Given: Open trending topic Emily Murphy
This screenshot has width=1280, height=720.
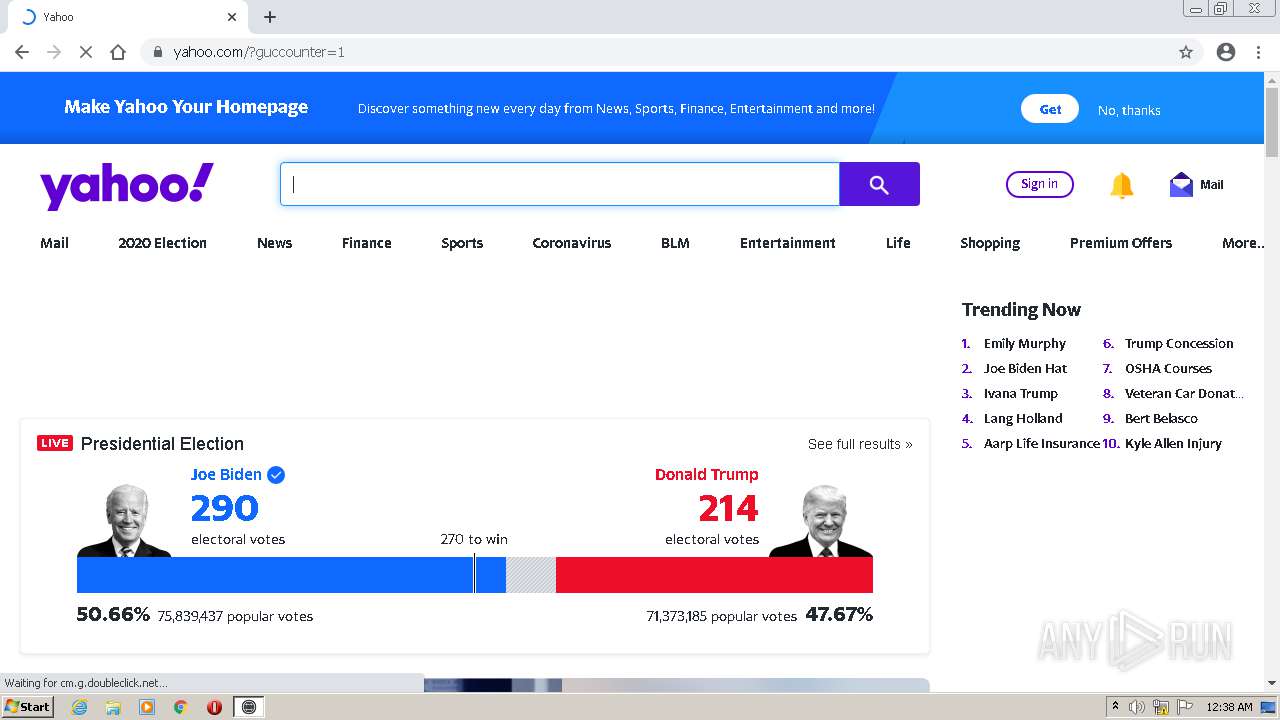Looking at the screenshot, I should point(1025,343).
